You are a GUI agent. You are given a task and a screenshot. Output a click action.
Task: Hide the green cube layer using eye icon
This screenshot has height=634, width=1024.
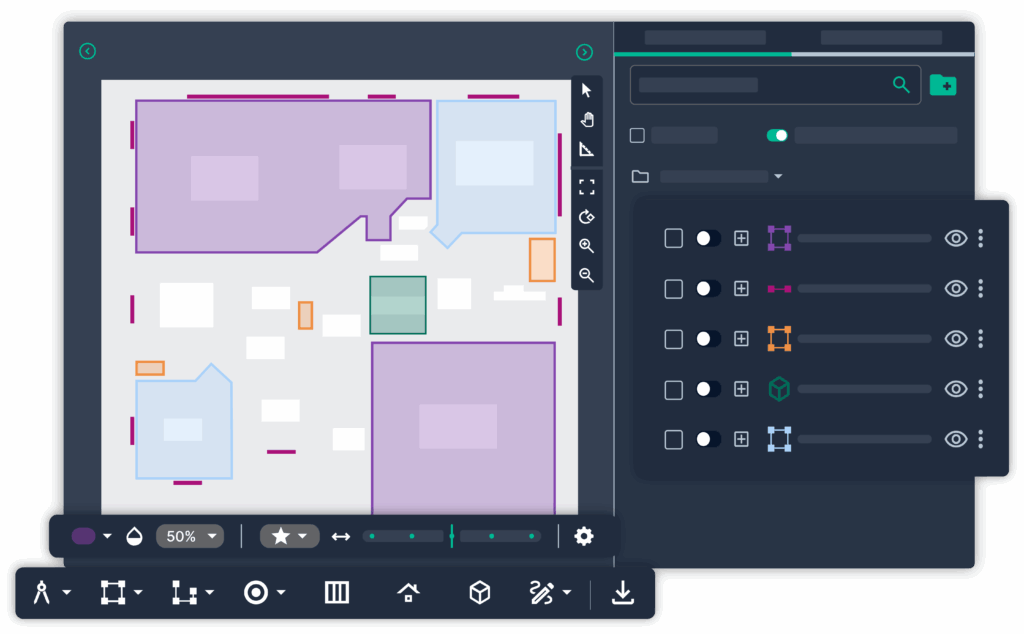pos(956,389)
